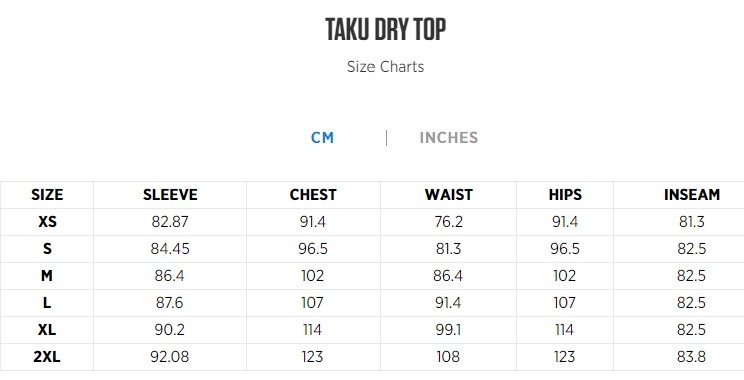The height and width of the screenshot is (380, 744).
Task: Select the XS size row label
Action: [47, 222]
